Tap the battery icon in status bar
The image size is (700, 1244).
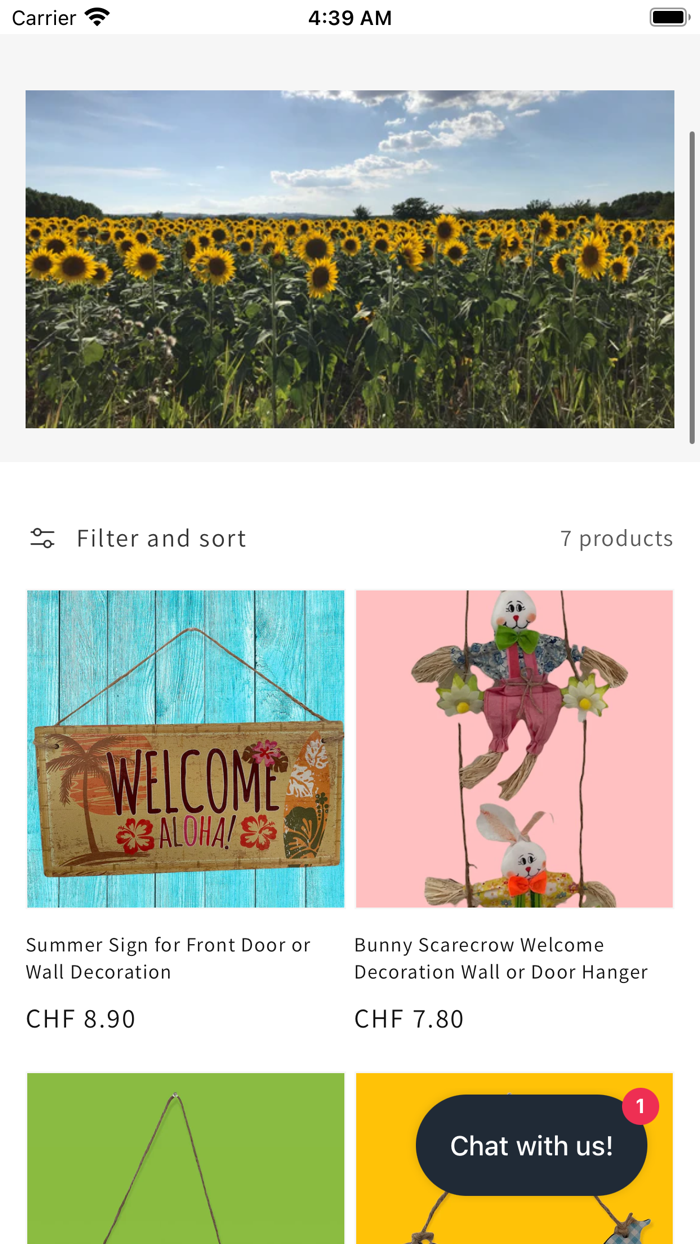pos(668,17)
